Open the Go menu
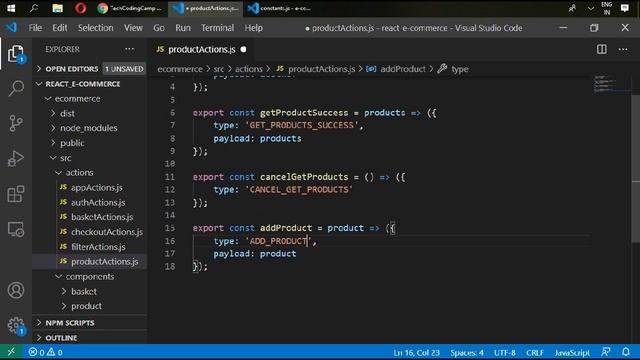Image resolution: width=640 pixels, height=360 pixels. click(159, 28)
